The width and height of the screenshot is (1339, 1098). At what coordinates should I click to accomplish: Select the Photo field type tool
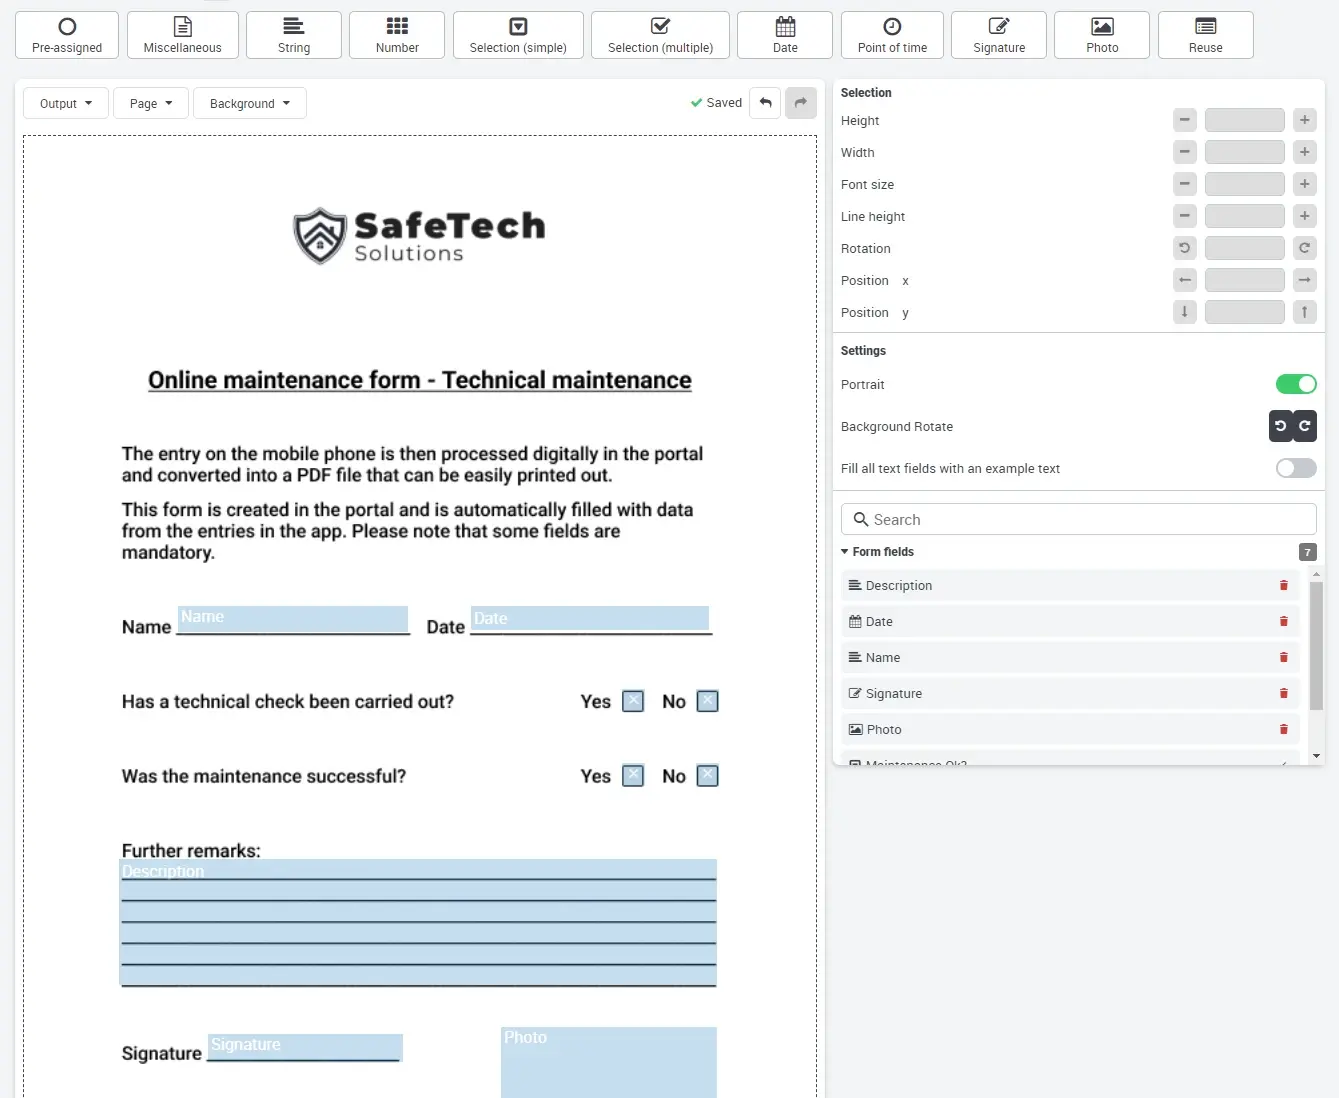tap(1101, 35)
